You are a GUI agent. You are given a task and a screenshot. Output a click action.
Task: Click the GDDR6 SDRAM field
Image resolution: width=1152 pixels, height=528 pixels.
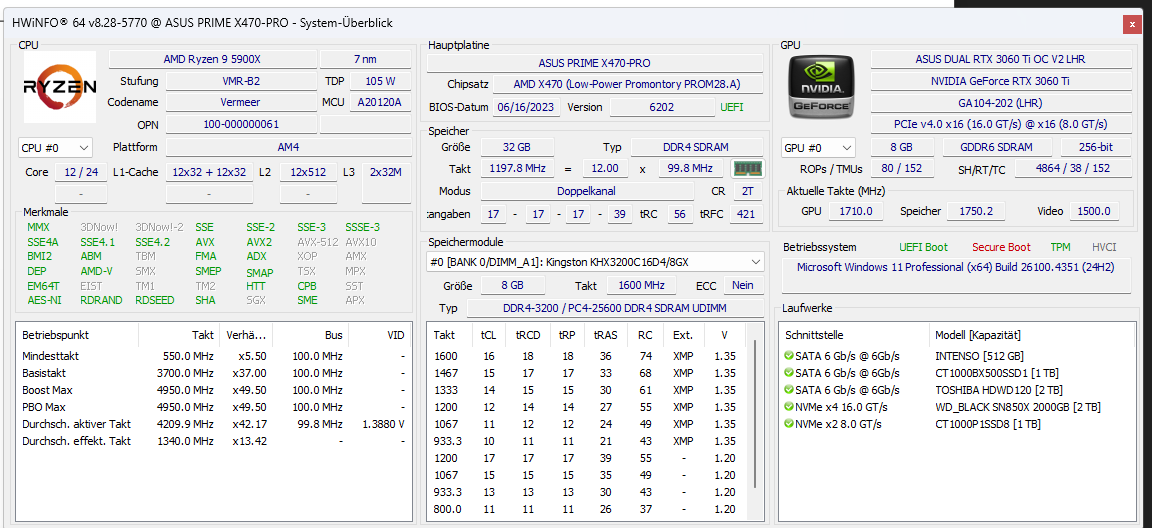tap(998, 148)
